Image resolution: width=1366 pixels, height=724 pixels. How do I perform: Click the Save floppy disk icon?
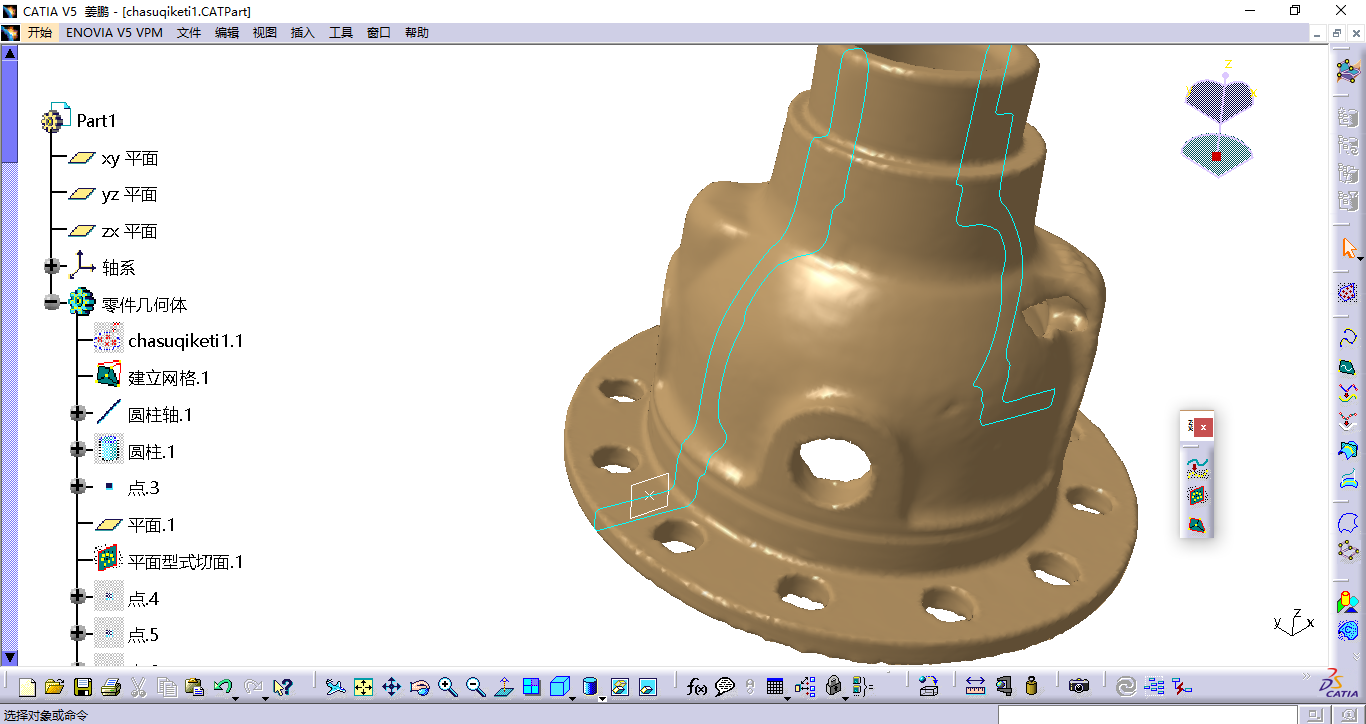click(83, 687)
